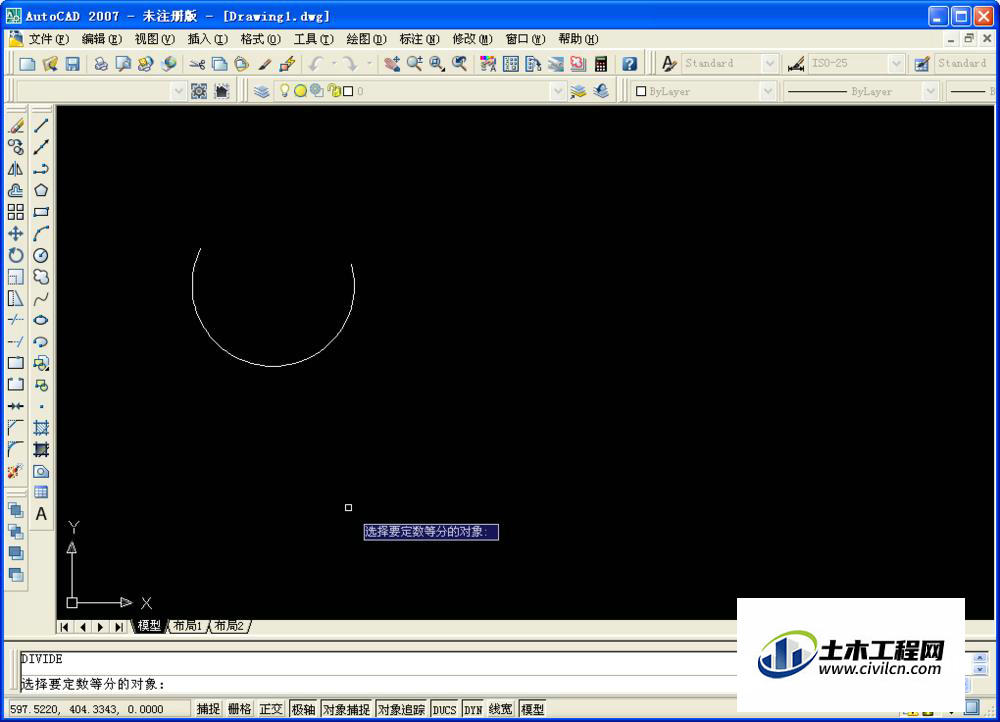
Task: Select the Table tool
Action: point(41,492)
